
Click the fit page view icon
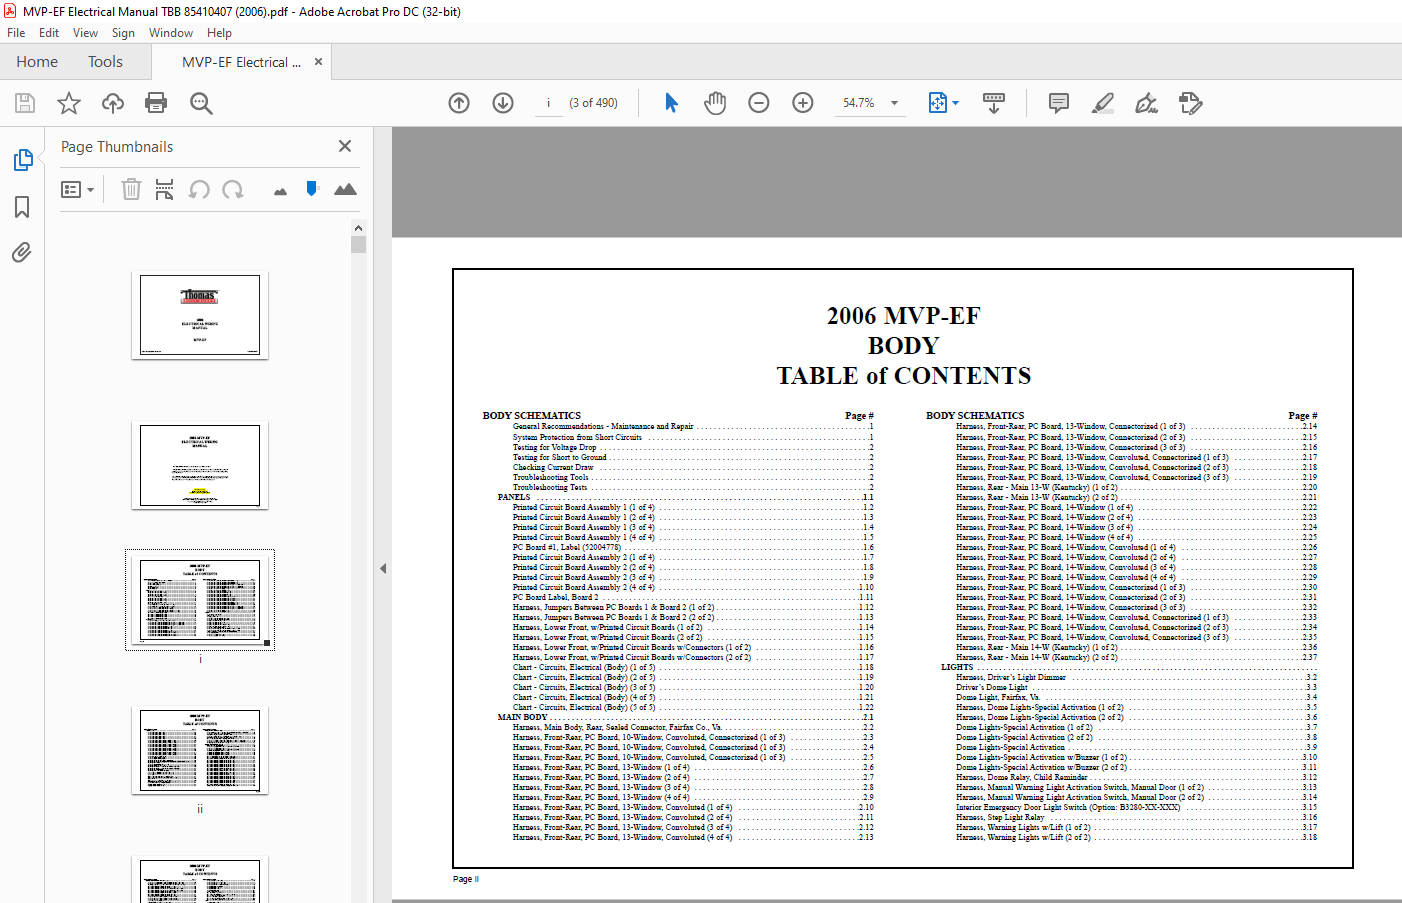pyautogui.click(x=938, y=103)
